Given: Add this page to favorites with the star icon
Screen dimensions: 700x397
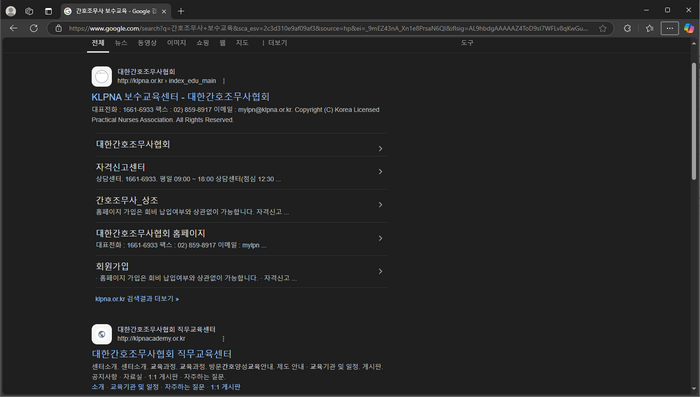Looking at the screenshot, I should [603, 28].
